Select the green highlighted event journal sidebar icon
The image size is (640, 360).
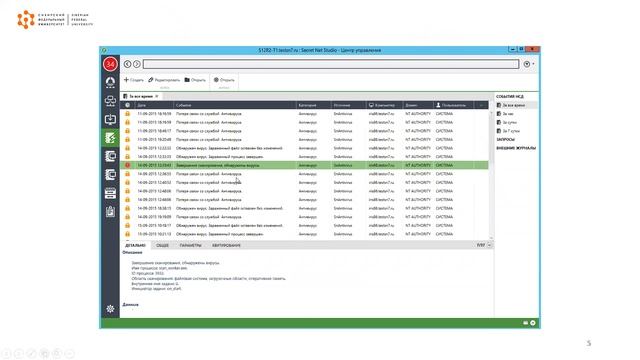110,138
